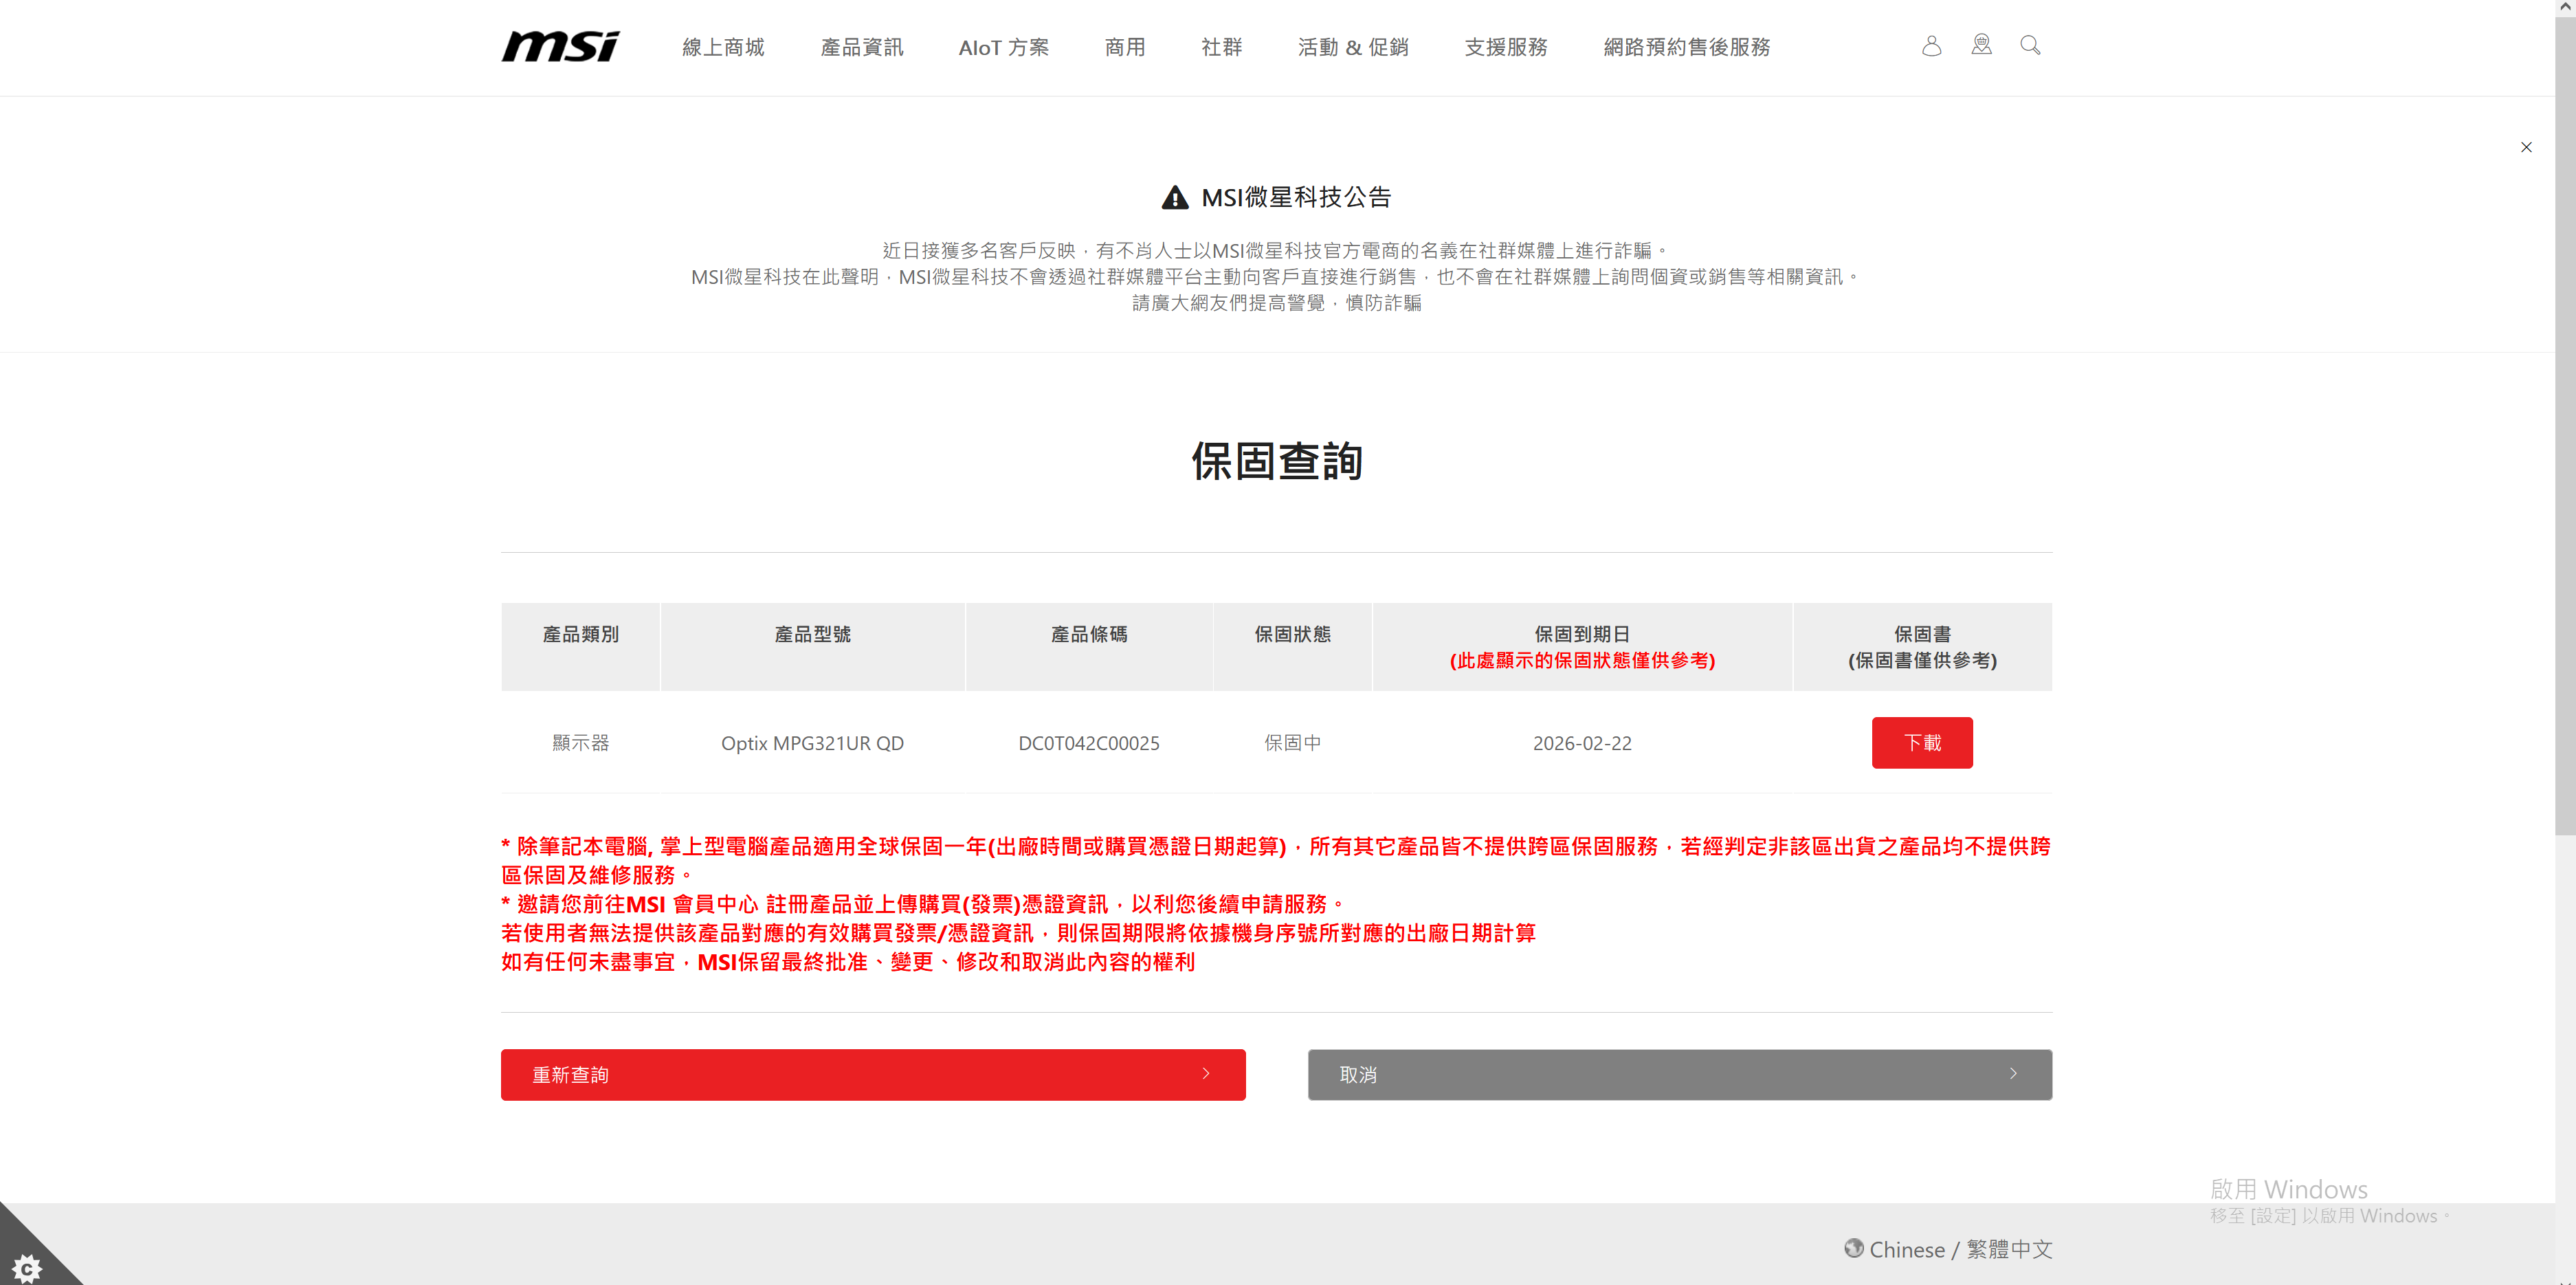The image size is (2576, 1285).
Task: Click the 保固中 status cell
Action: click(1293, 743)
